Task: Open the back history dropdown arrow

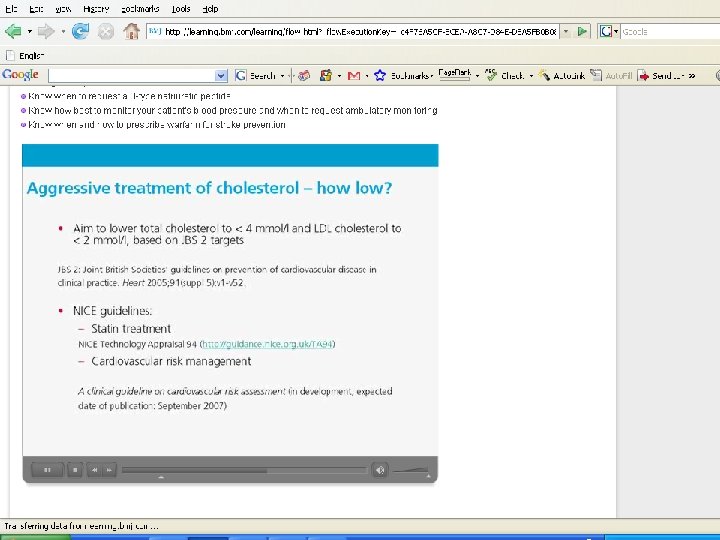Action: click(29, 32)
